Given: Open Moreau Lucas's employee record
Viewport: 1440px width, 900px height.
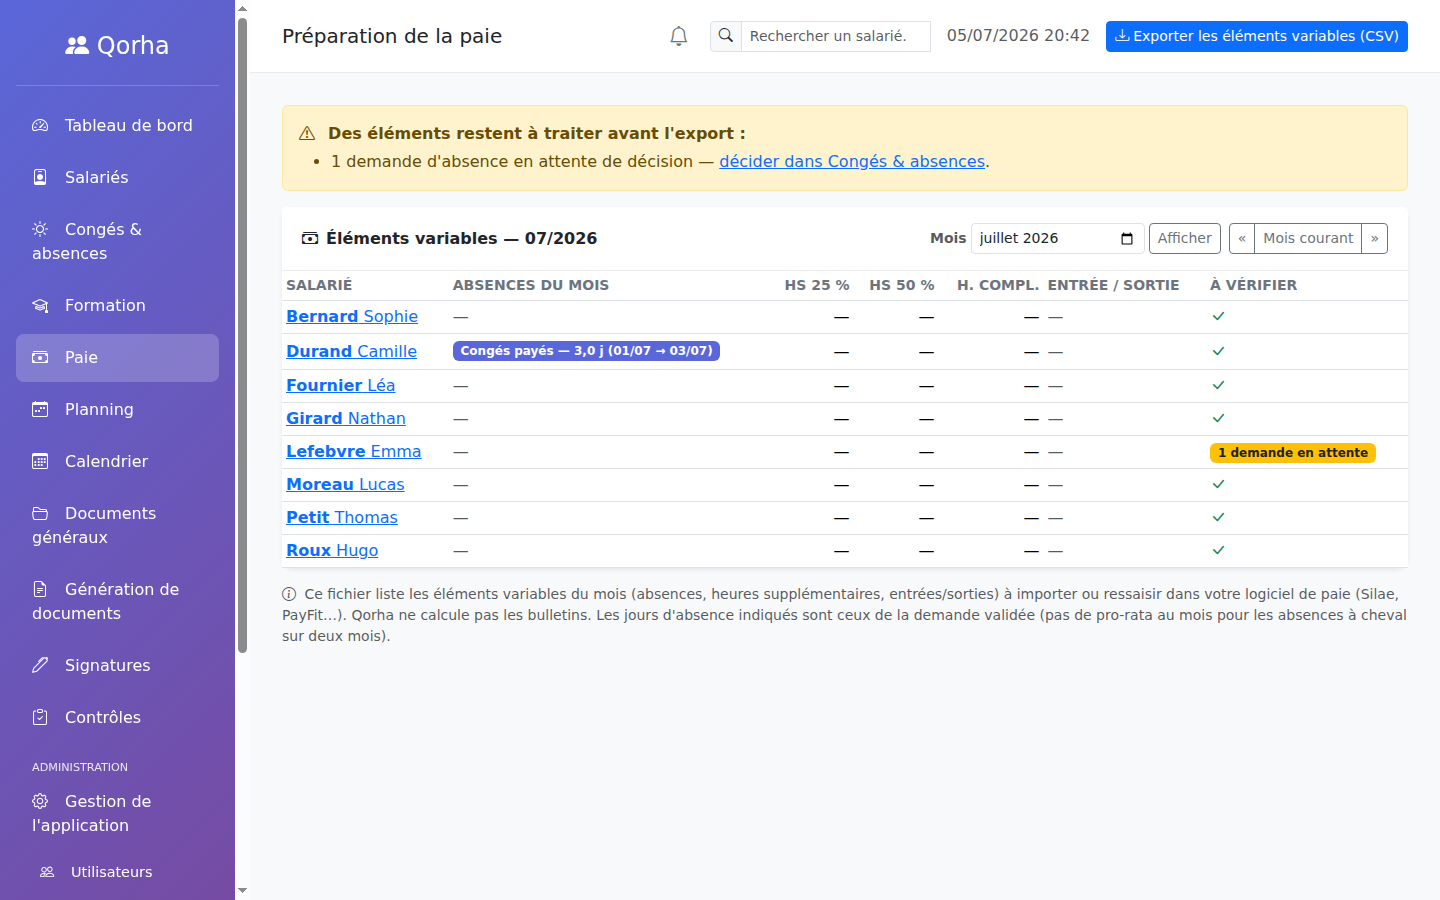Looking at the screenshot, I should tap(345, 484).
